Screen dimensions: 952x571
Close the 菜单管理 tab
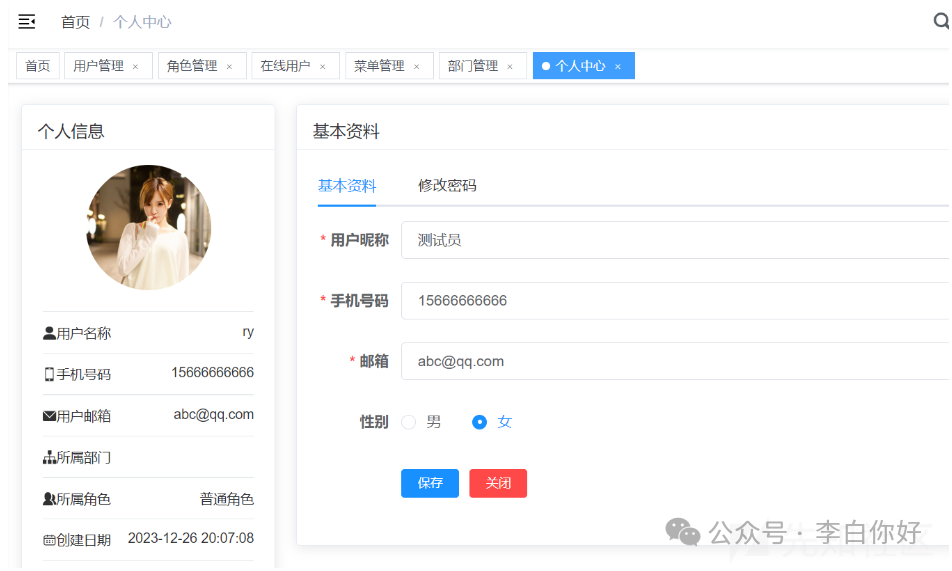[x=416, y=67]
